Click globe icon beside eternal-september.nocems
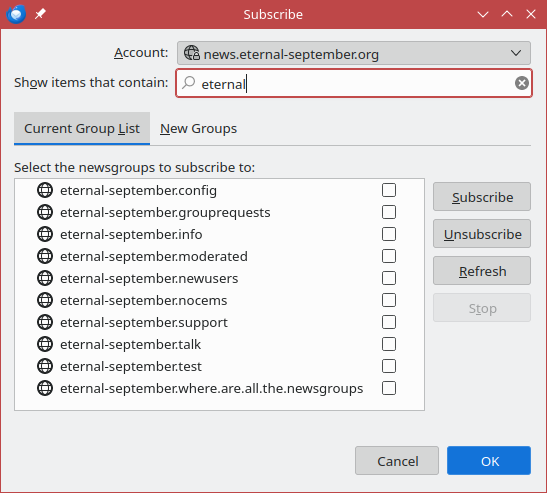This screenshot has width=547, height=493. click(45, 300)
